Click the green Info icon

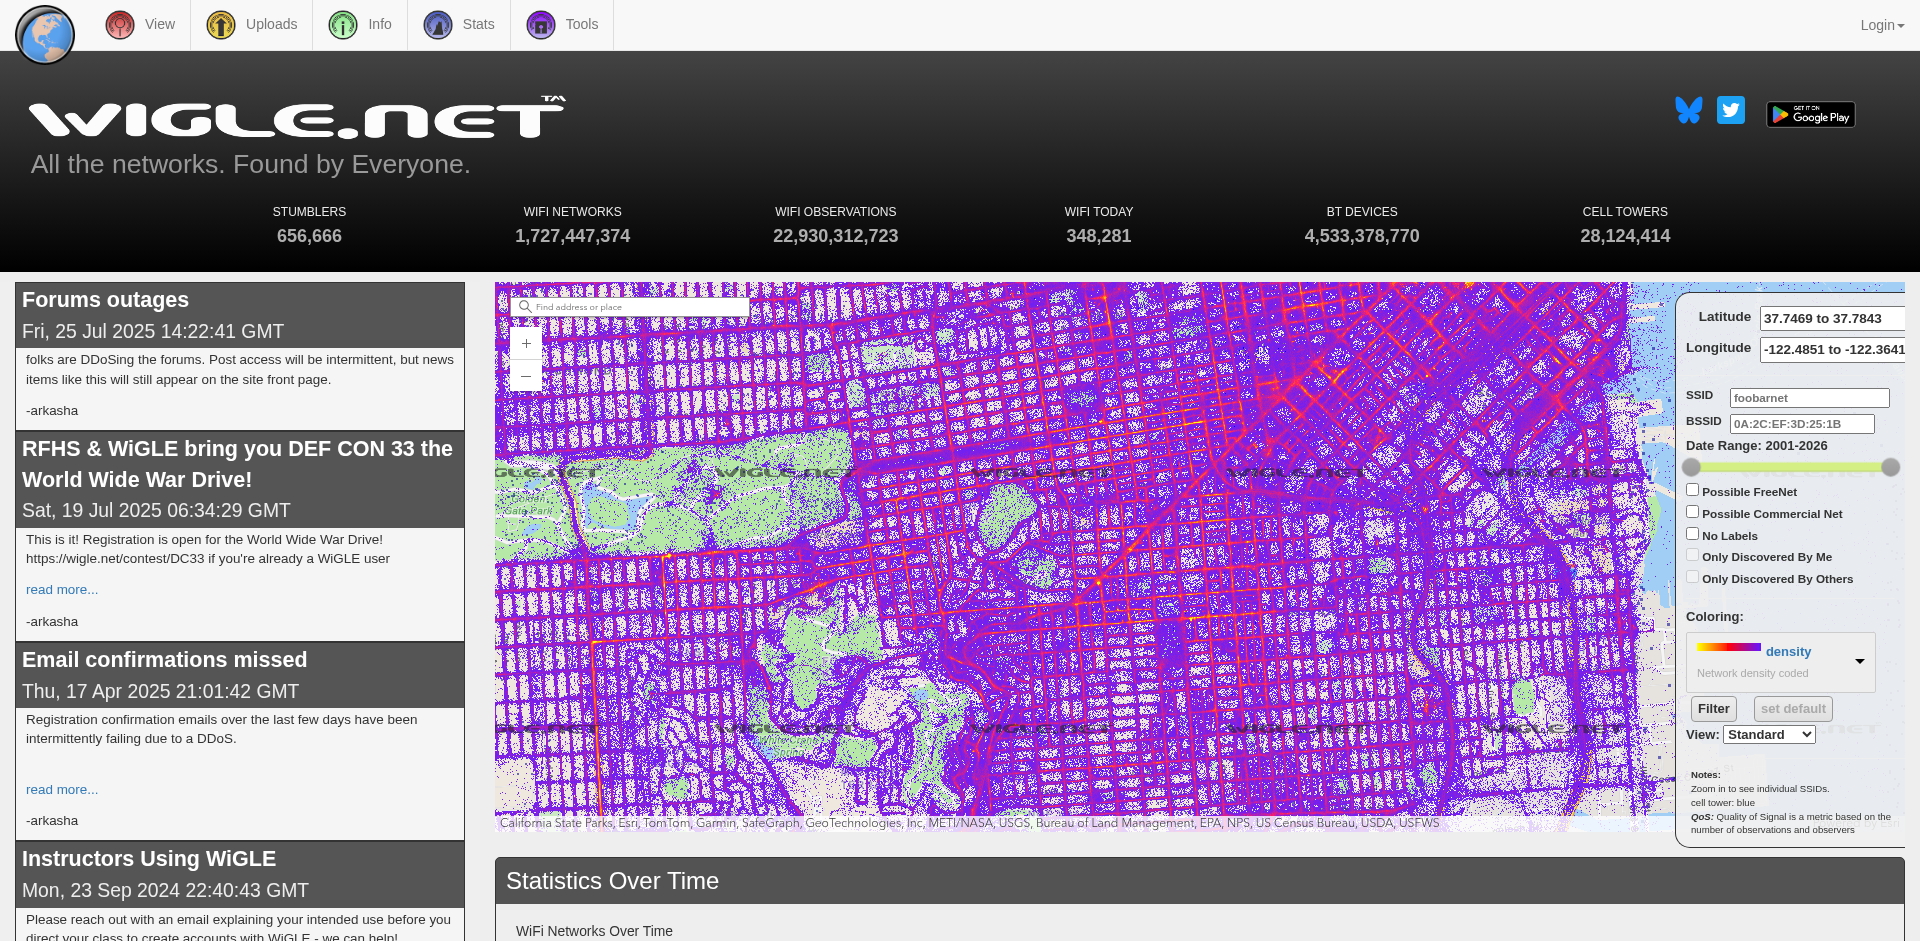(x=343, y=25)
